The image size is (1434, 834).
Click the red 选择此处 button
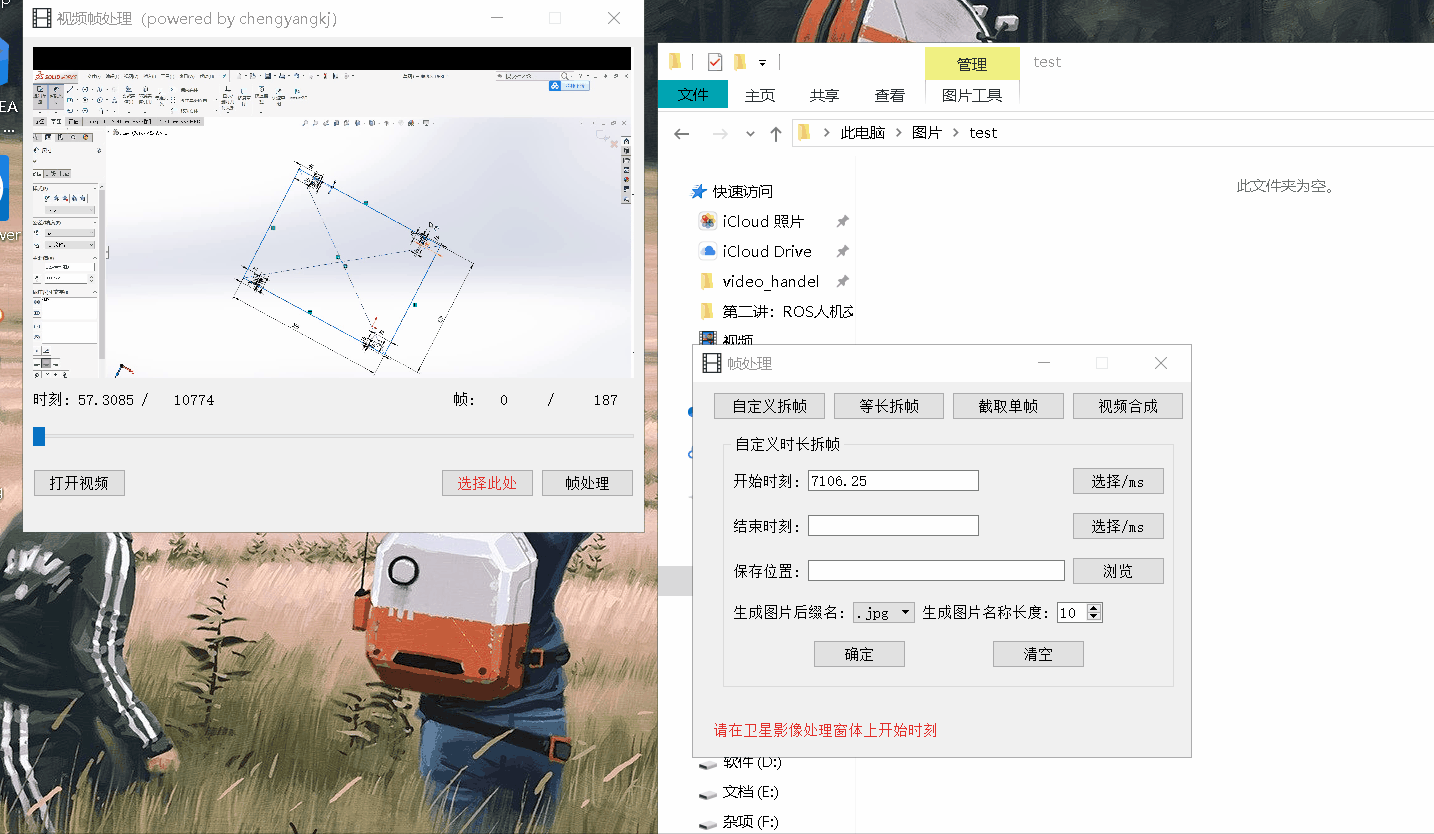(x=487, y=483)
